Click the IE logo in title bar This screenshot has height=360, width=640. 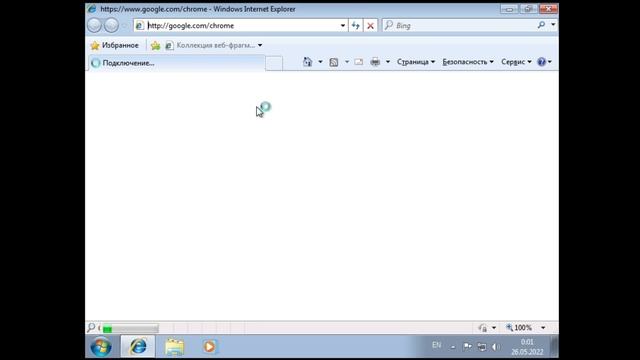click(92, 9)
